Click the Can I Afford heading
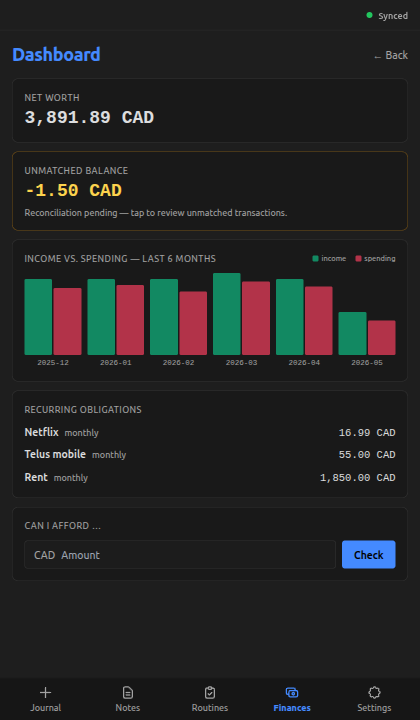This screenshot has height=720, width=420. coord(62,526)
